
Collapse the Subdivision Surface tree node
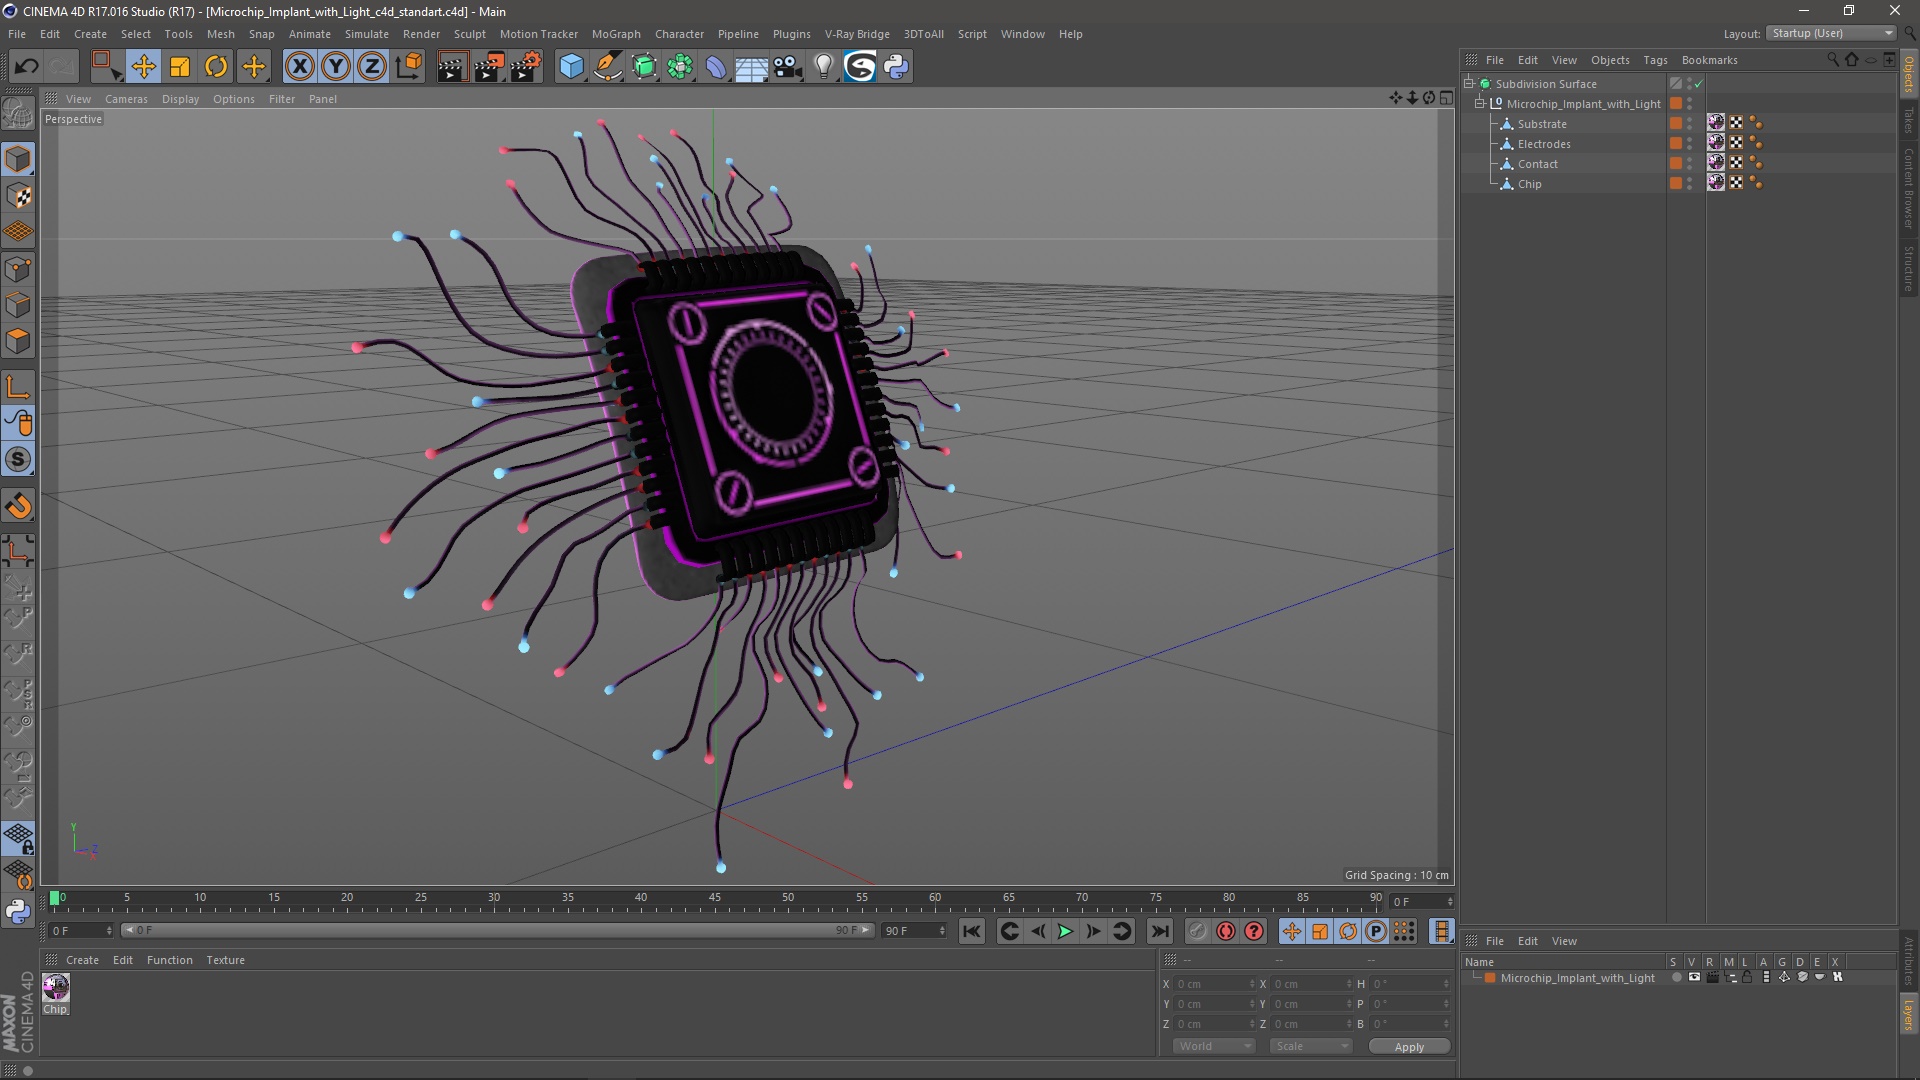point(1469,84)
